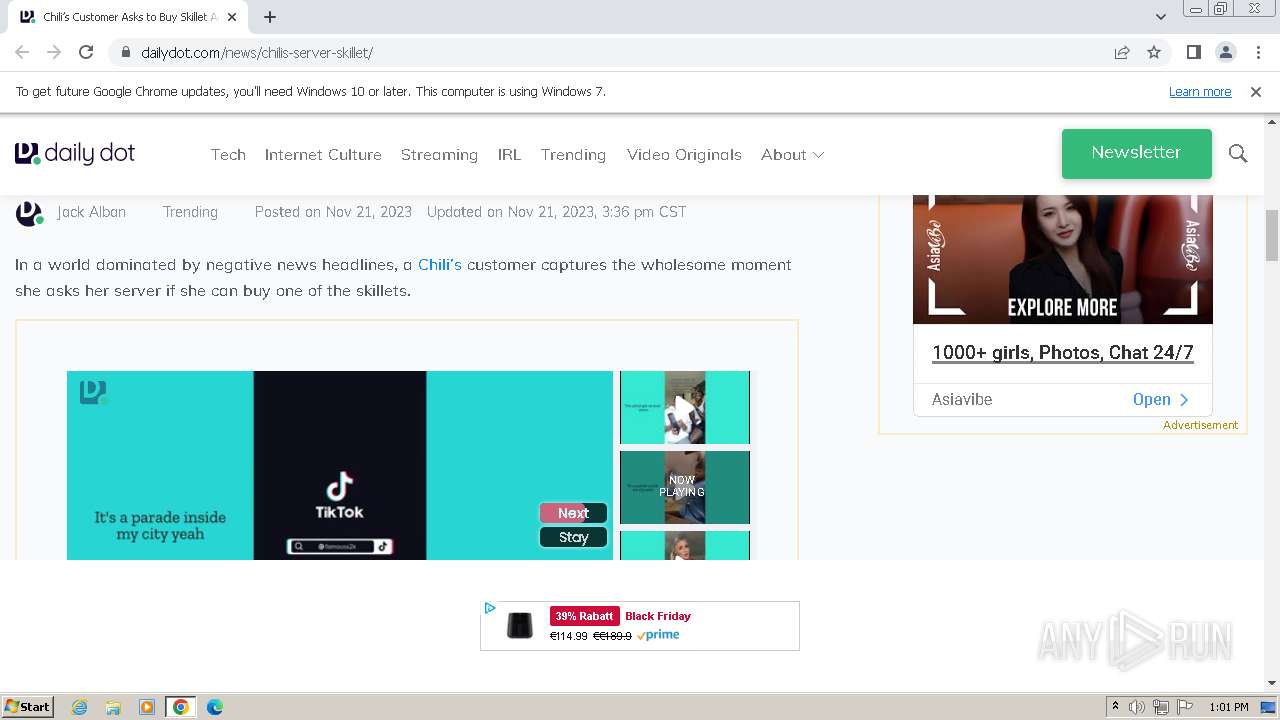This screenshot has width=1280, height=720.
Task: Show hidden tray icons arrow
Action: coord(1115,707)
